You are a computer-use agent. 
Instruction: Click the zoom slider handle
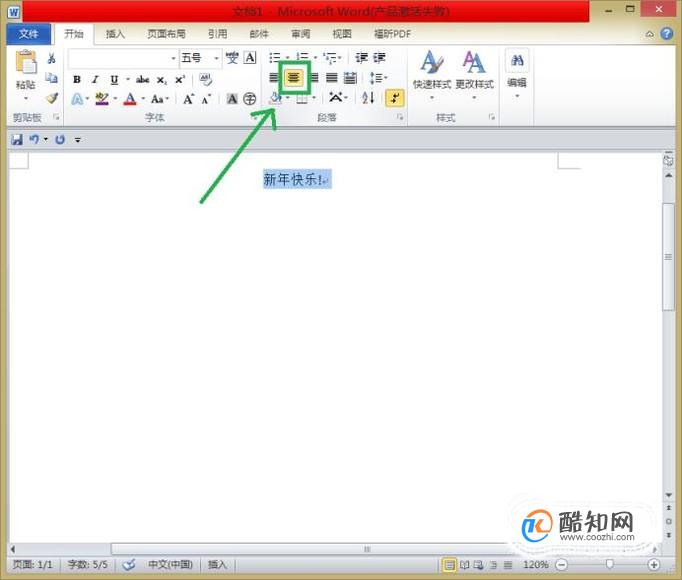609,564
